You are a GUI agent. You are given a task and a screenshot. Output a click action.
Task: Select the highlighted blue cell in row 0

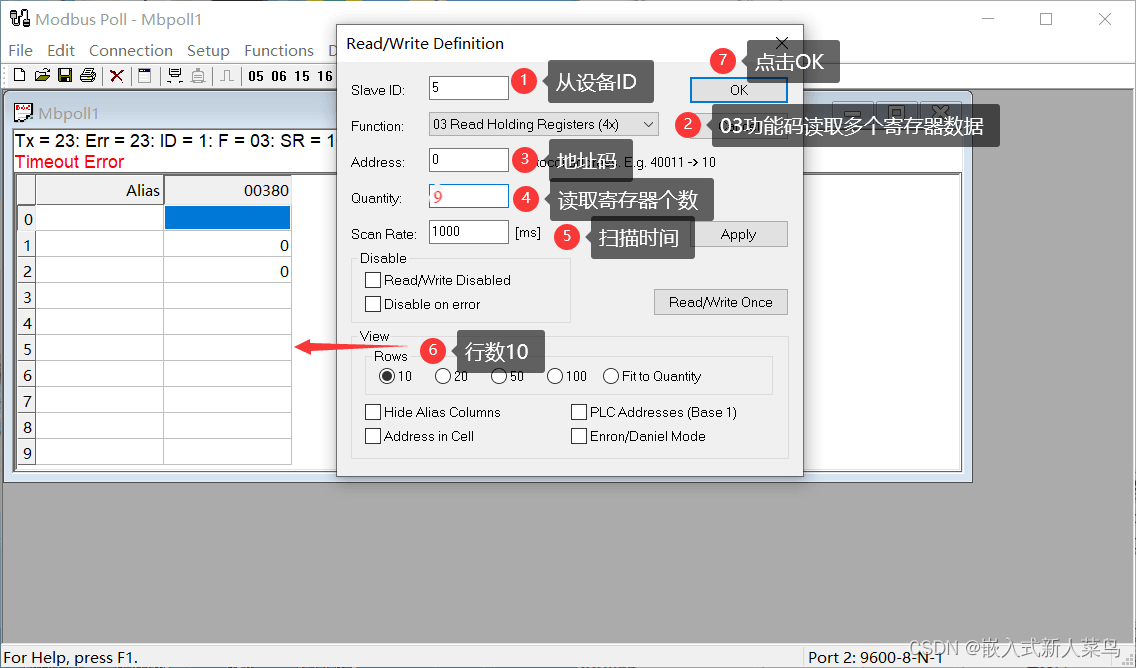227,218
